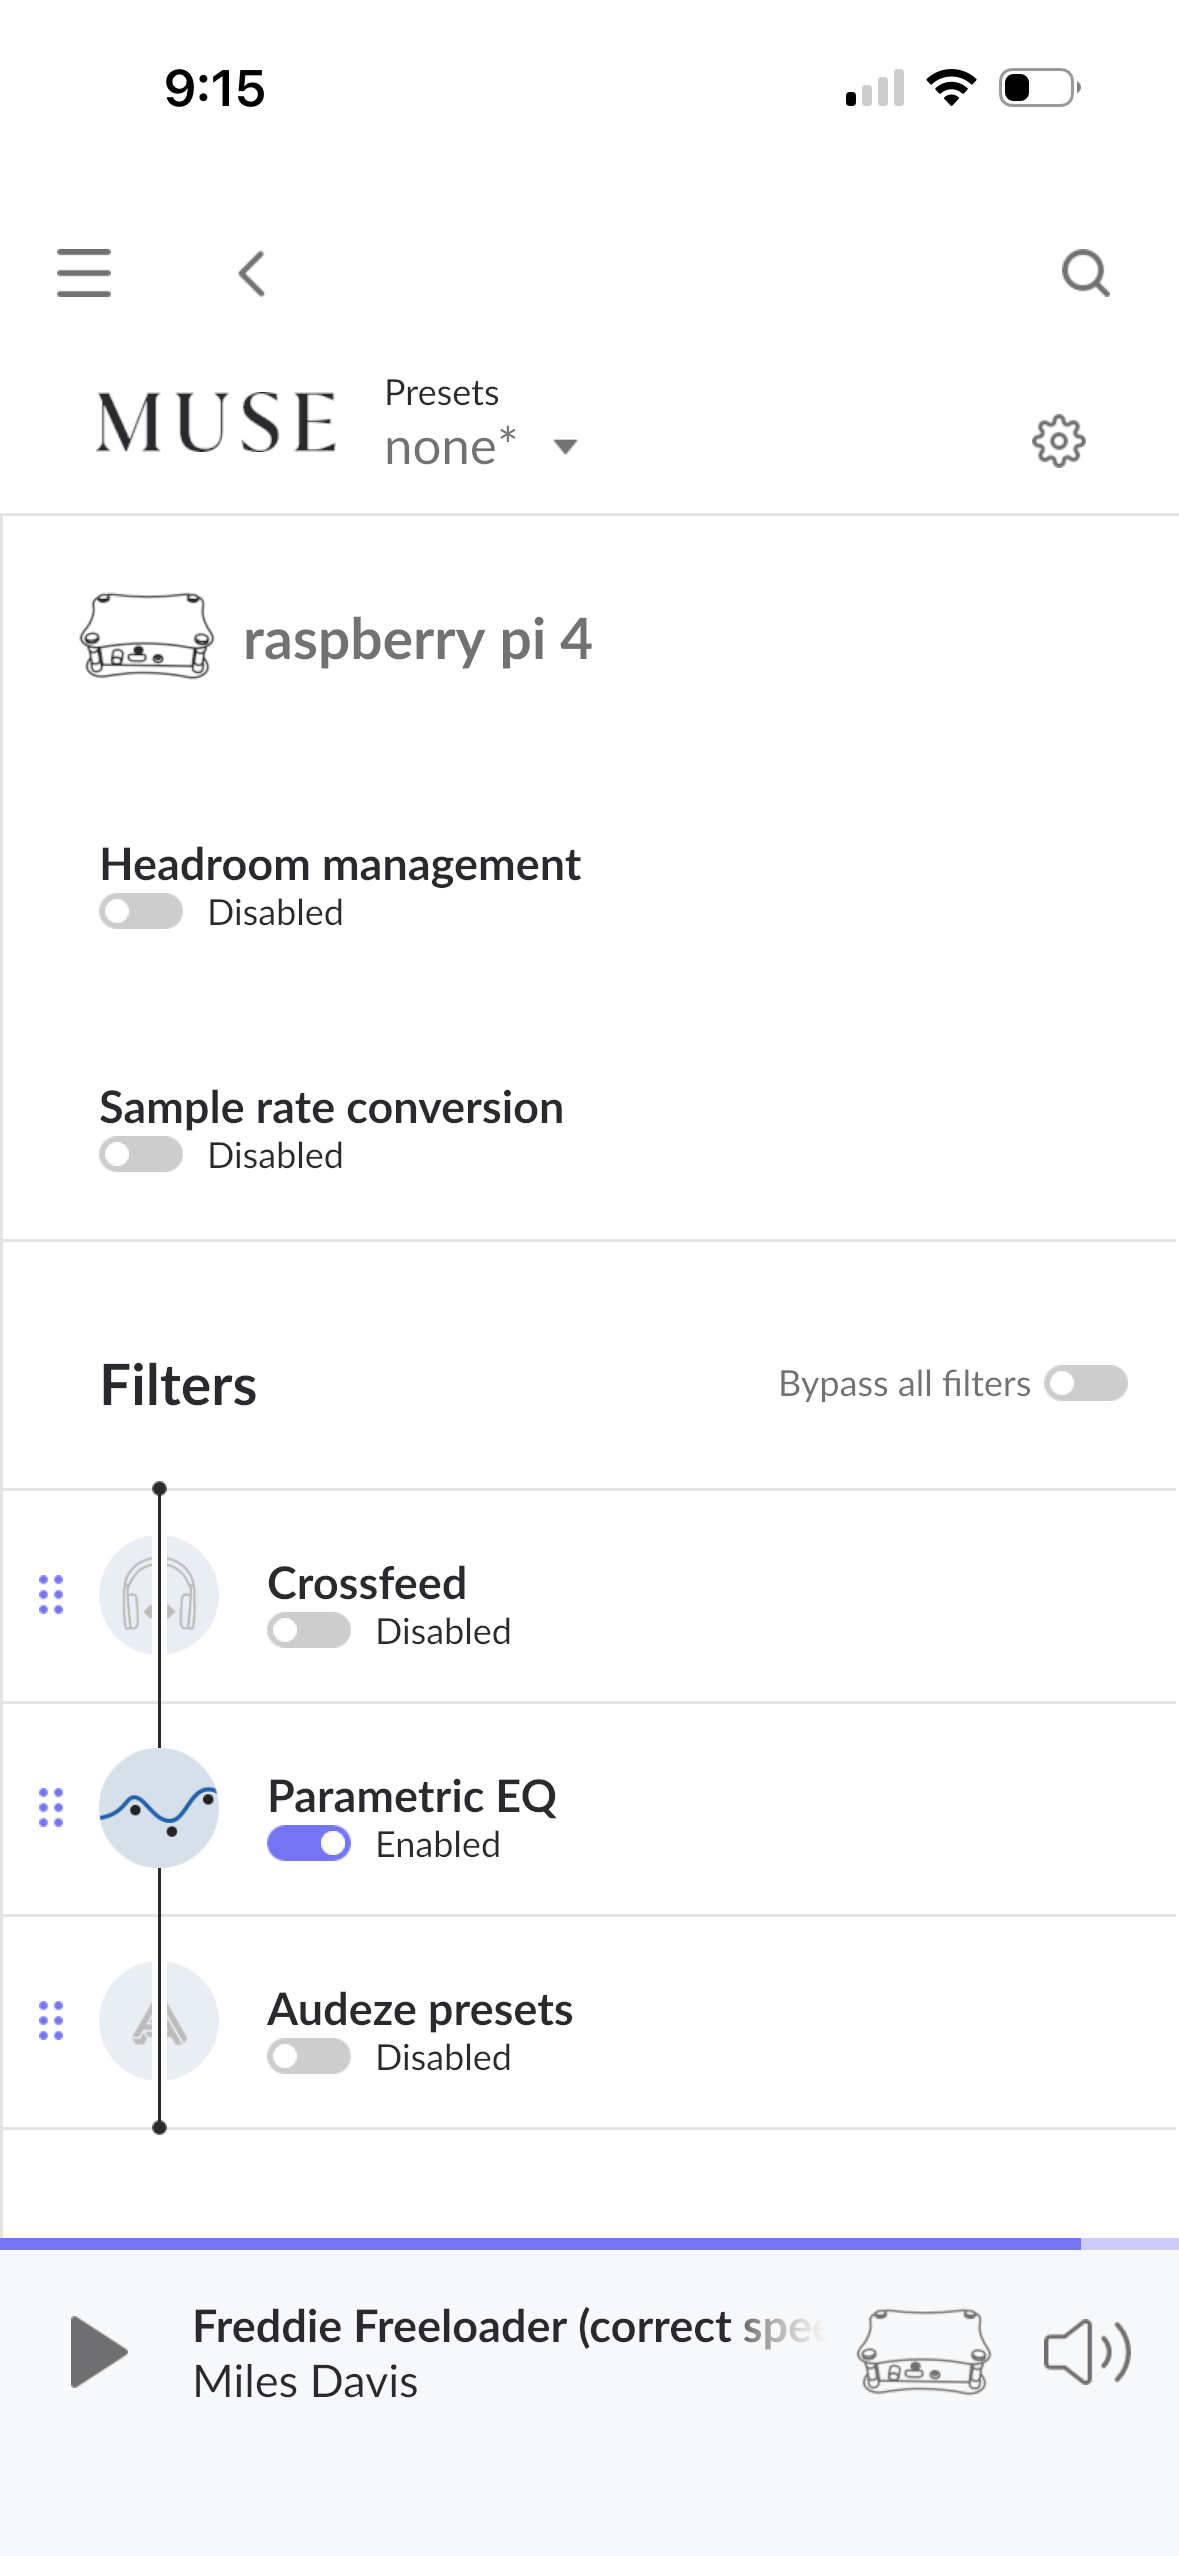
Task: Grab the Crossfeed reorder handle
Action: pos(51,1594)
